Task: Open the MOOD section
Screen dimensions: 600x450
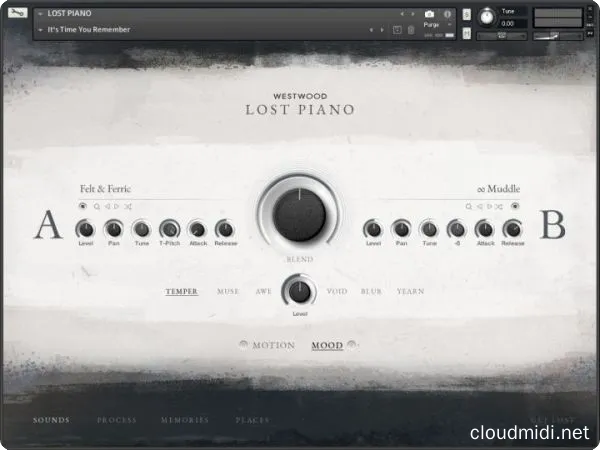Action: [x=327, y=345]
